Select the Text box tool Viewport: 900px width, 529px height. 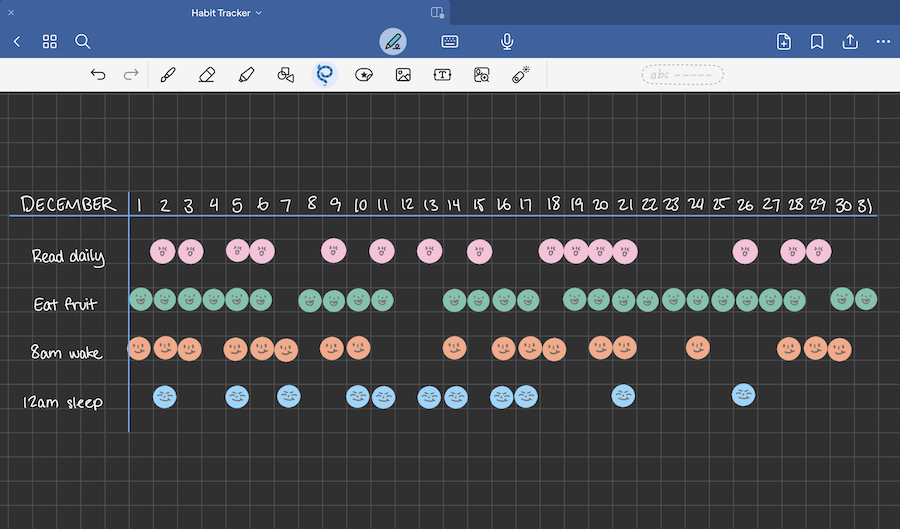coord(442,75)
